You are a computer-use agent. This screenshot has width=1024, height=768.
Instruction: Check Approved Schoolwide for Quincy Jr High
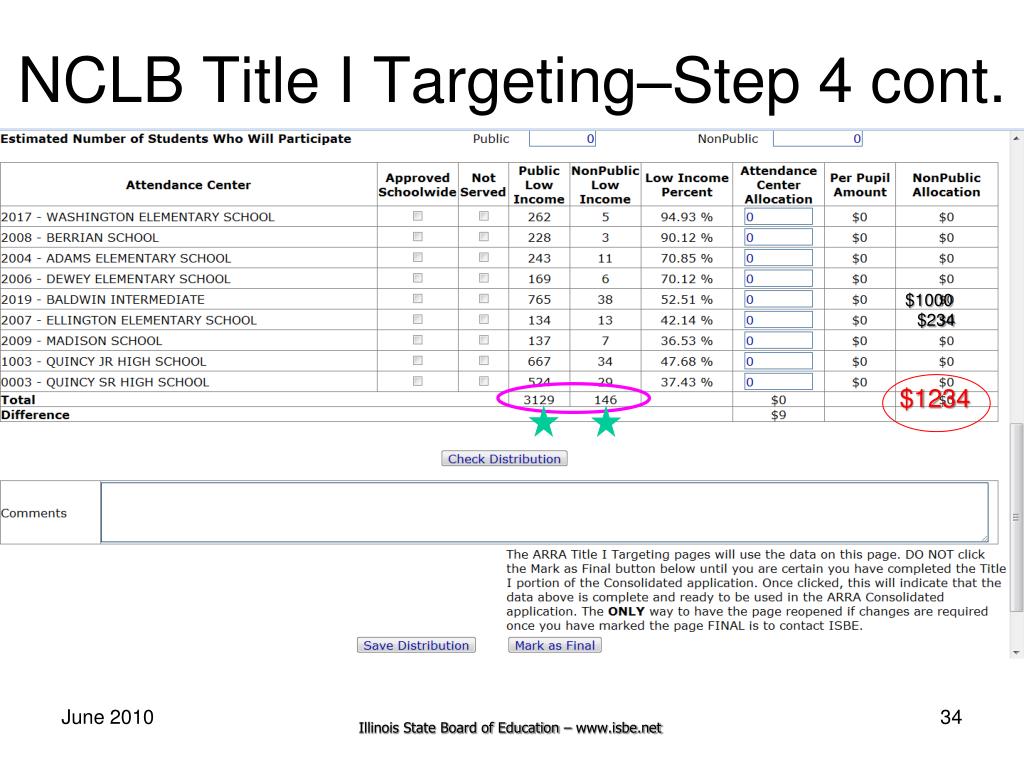[418, 360]
